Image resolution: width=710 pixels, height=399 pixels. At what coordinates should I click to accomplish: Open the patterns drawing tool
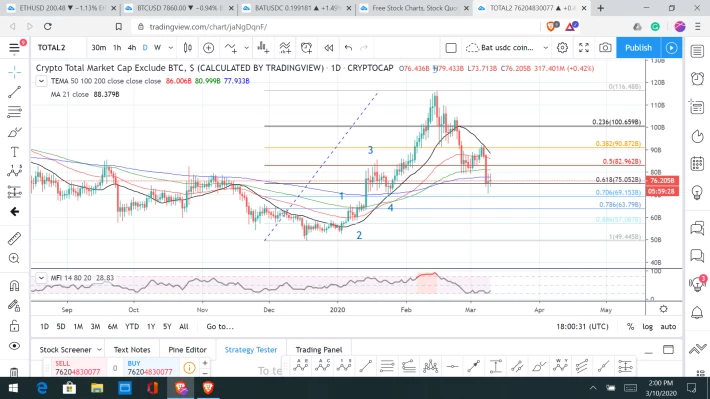click(x=14, y=171)
